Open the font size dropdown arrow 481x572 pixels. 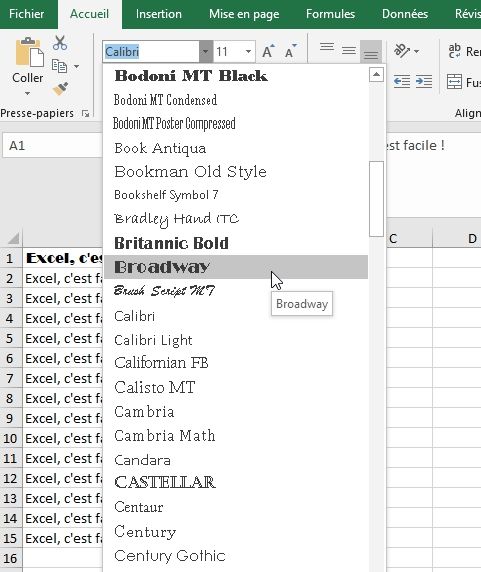tap(248, 51)
